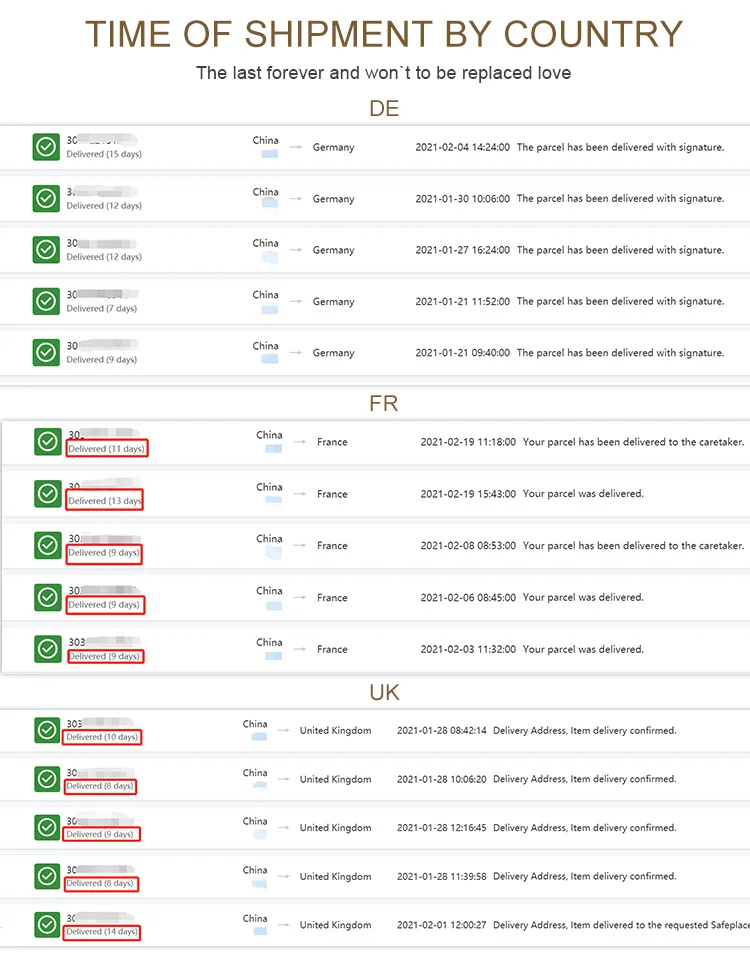Viewport: 750px width, 954px height.
Task: Click United Kingdom destination in the 10-day row
Action: tap(335, 730)
